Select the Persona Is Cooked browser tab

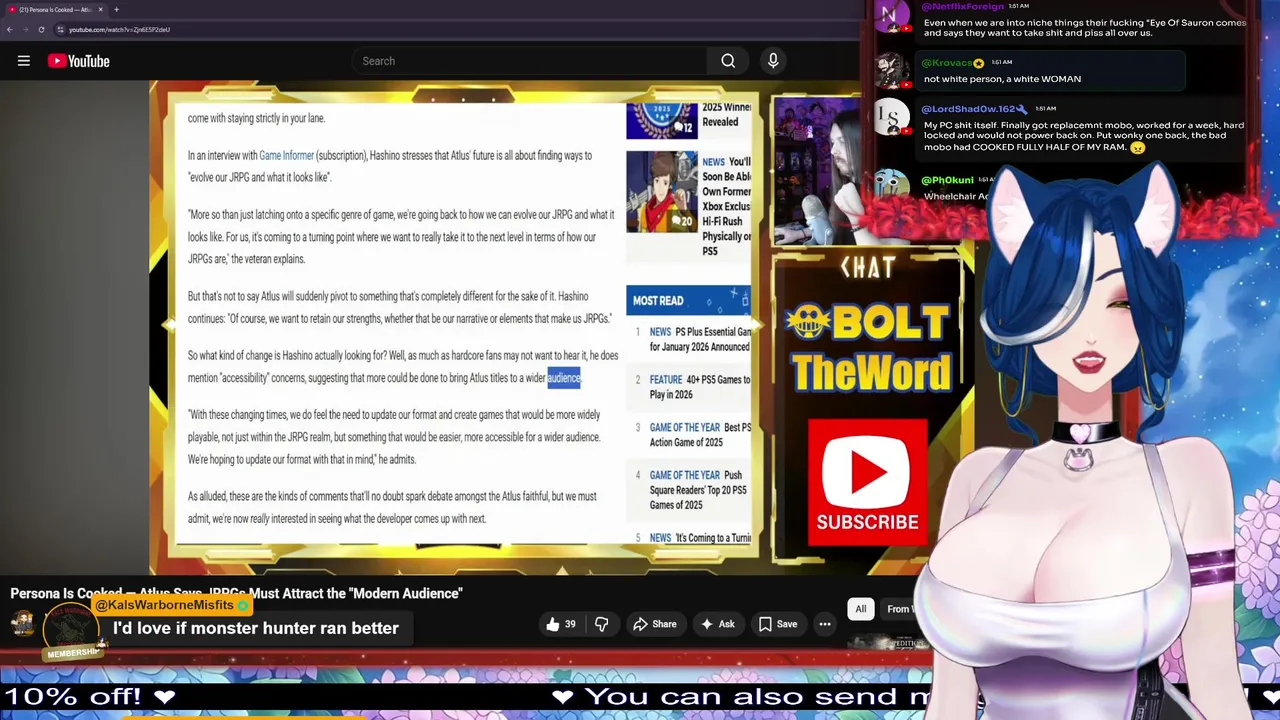pyautogui.click(x=55, y=9)
